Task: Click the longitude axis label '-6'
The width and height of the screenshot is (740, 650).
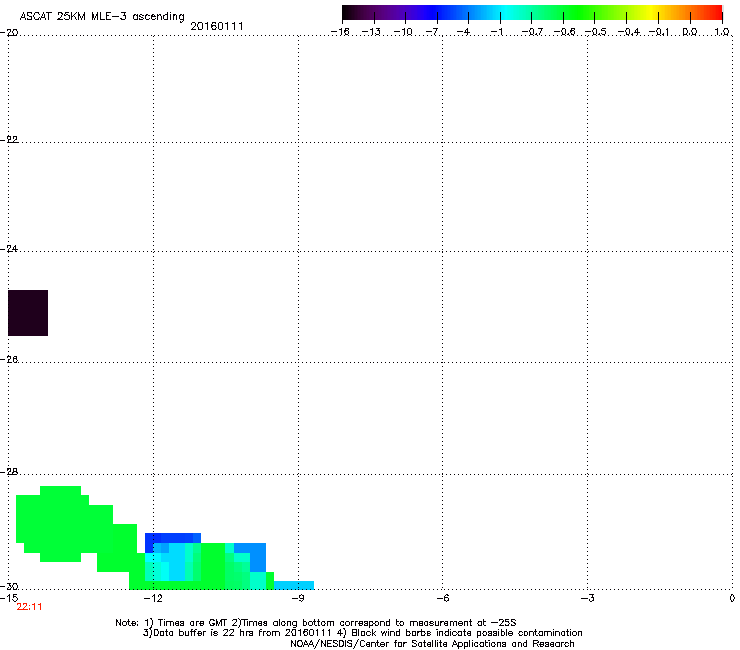Action: (x=442, y=598)
